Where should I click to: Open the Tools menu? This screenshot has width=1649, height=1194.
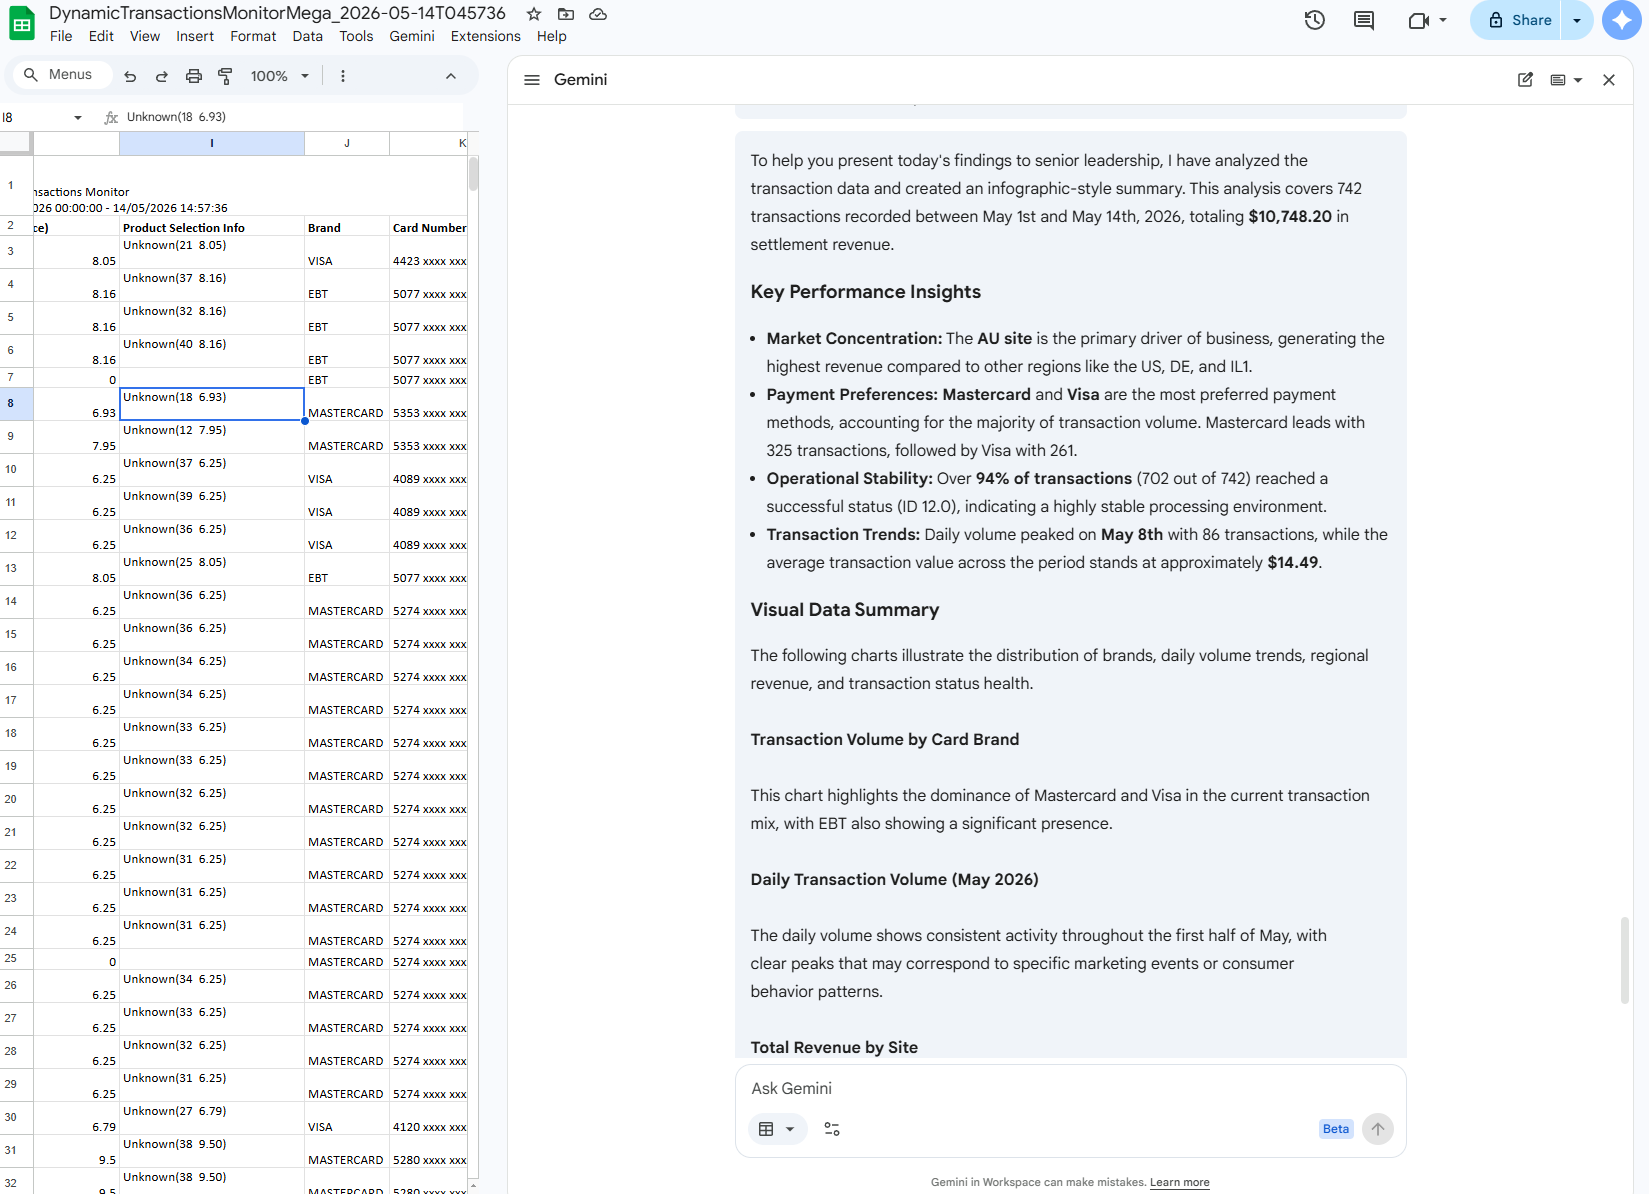(356, 36)
